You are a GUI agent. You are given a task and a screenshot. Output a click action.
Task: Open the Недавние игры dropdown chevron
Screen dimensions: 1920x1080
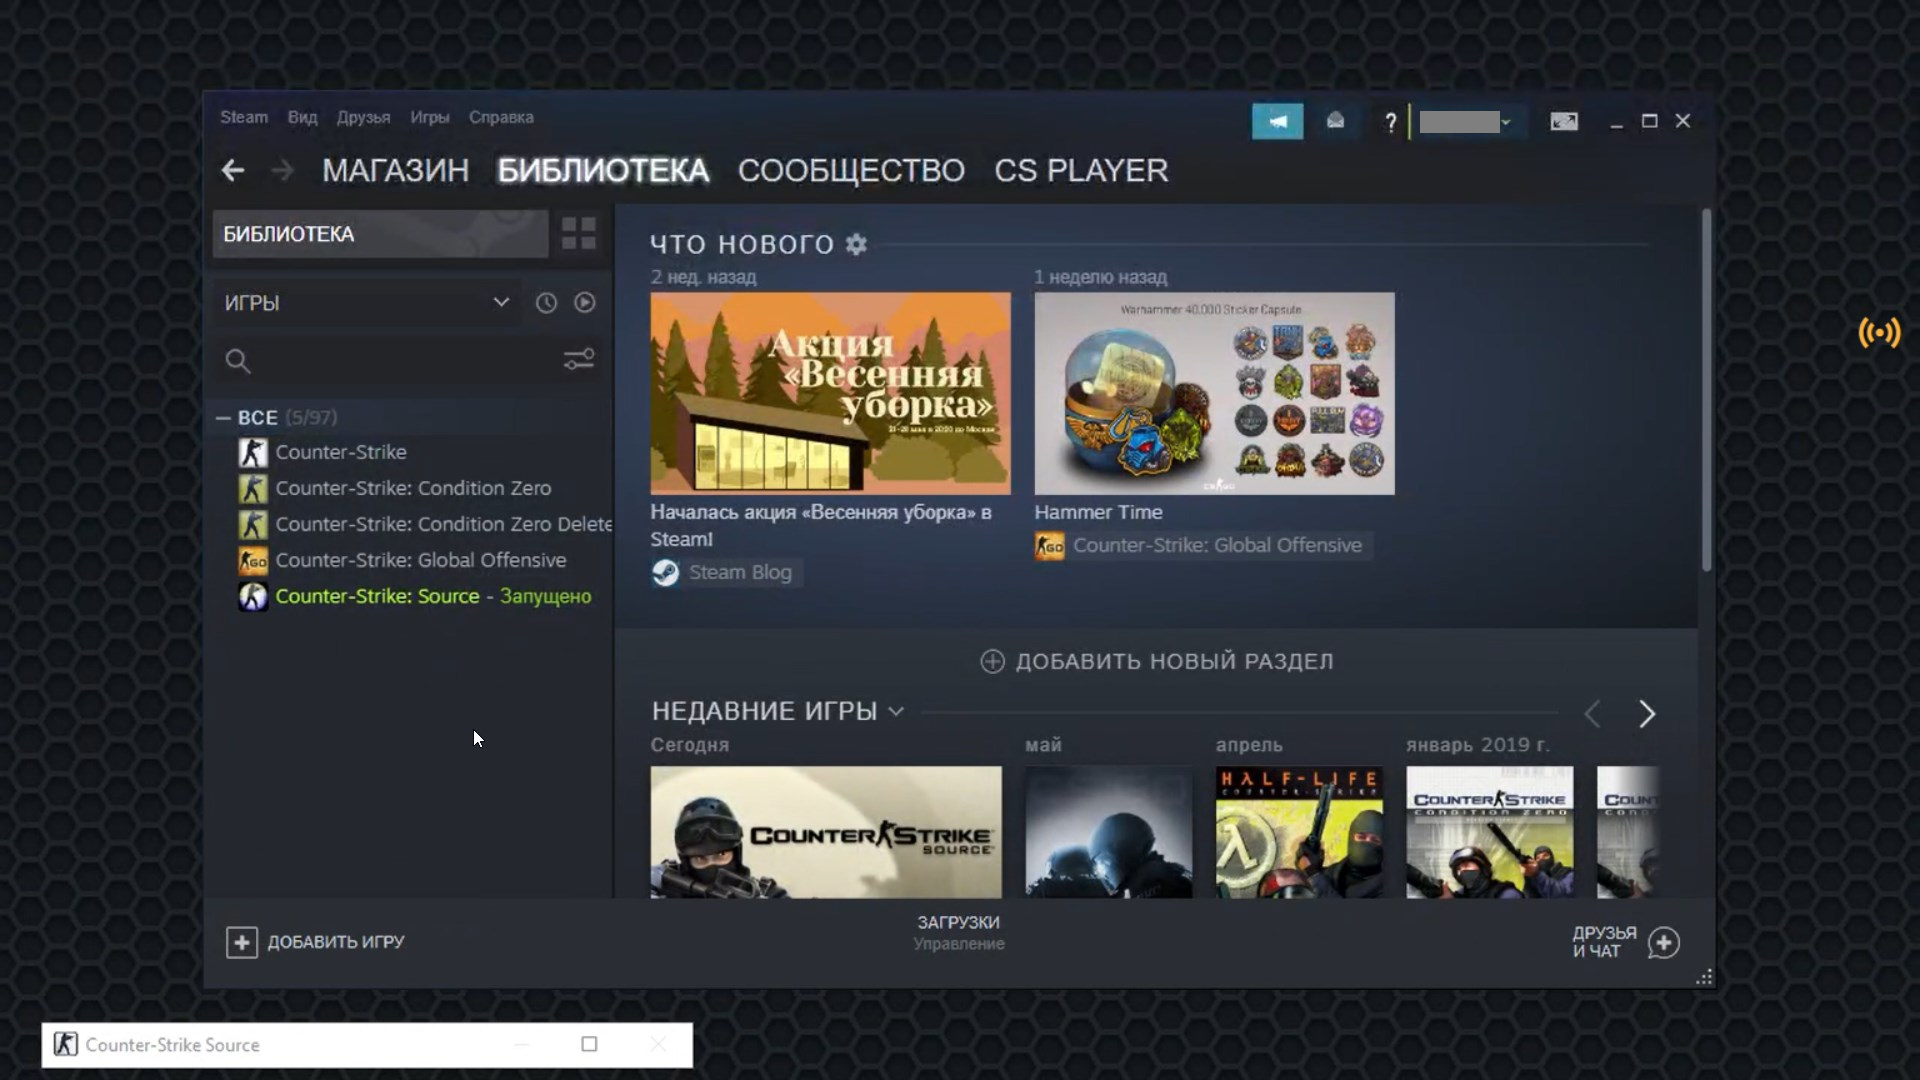(896, 712)
